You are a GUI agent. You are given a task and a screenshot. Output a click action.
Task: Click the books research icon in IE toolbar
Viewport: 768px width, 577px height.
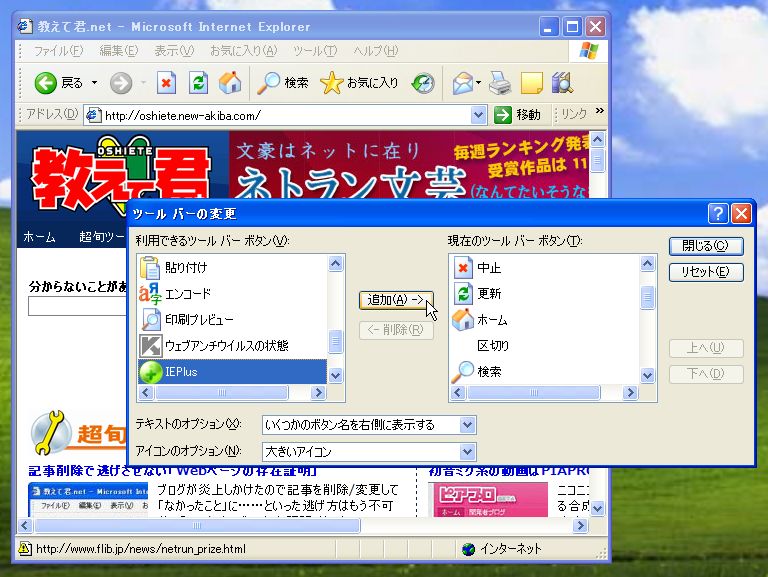tap(562, 83)
